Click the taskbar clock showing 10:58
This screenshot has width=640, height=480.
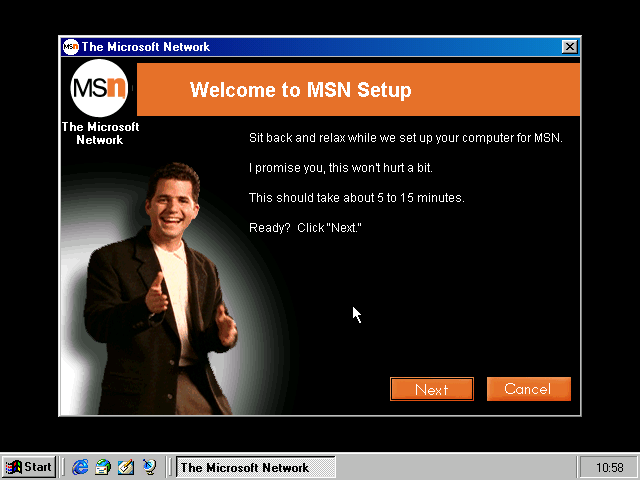609,467
